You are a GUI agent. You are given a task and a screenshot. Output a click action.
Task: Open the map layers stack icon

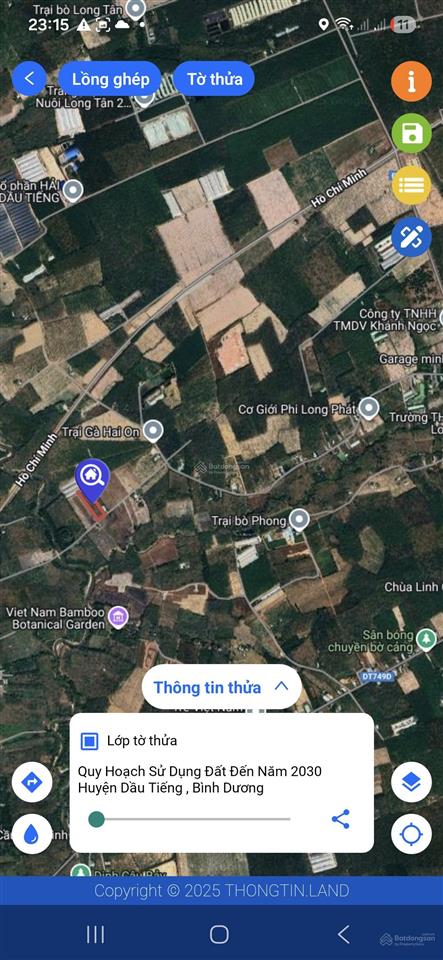[411, 782]
